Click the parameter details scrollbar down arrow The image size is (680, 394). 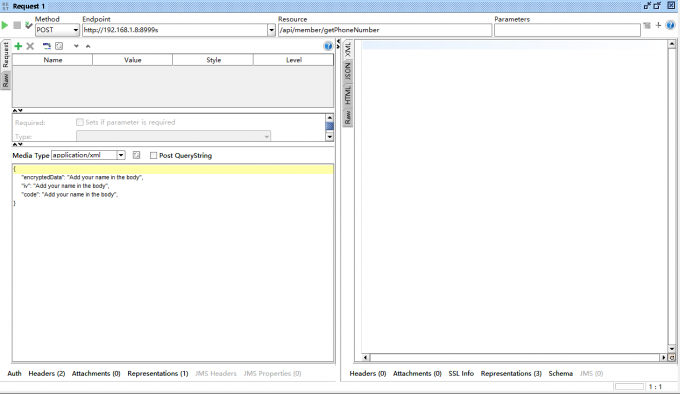(330, 137)
